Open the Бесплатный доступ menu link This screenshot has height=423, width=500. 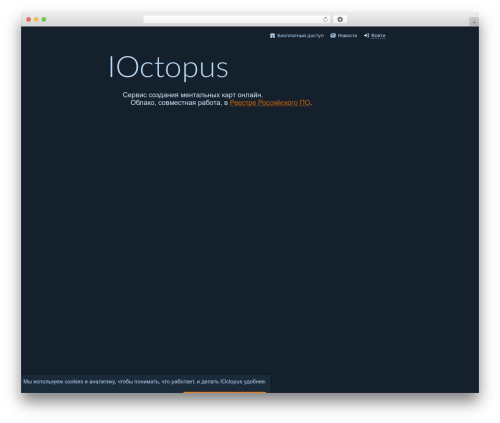point(300,36)
